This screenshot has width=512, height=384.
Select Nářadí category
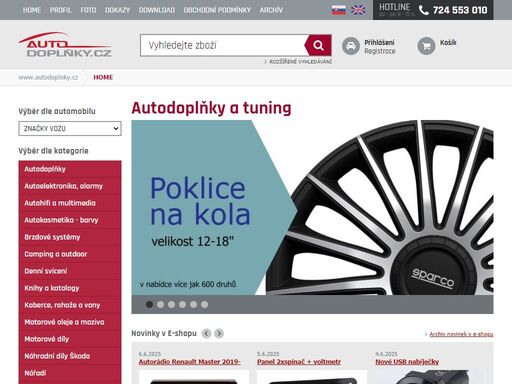pyautogui.click(x=70, y=373)
